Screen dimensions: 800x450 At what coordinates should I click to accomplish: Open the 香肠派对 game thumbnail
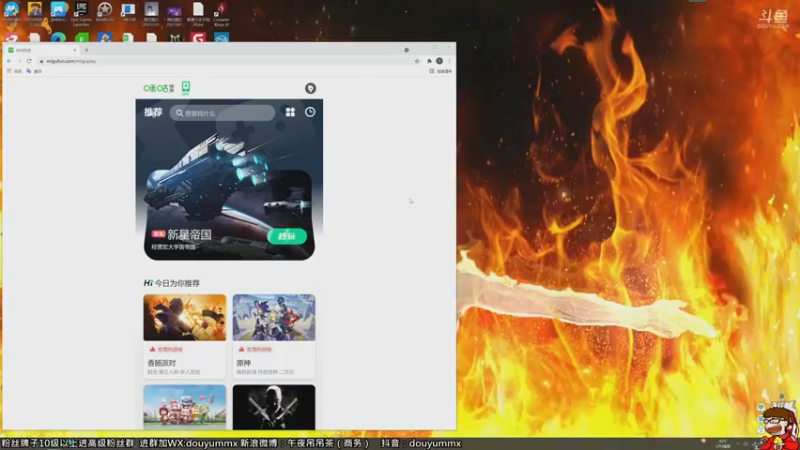185,317
